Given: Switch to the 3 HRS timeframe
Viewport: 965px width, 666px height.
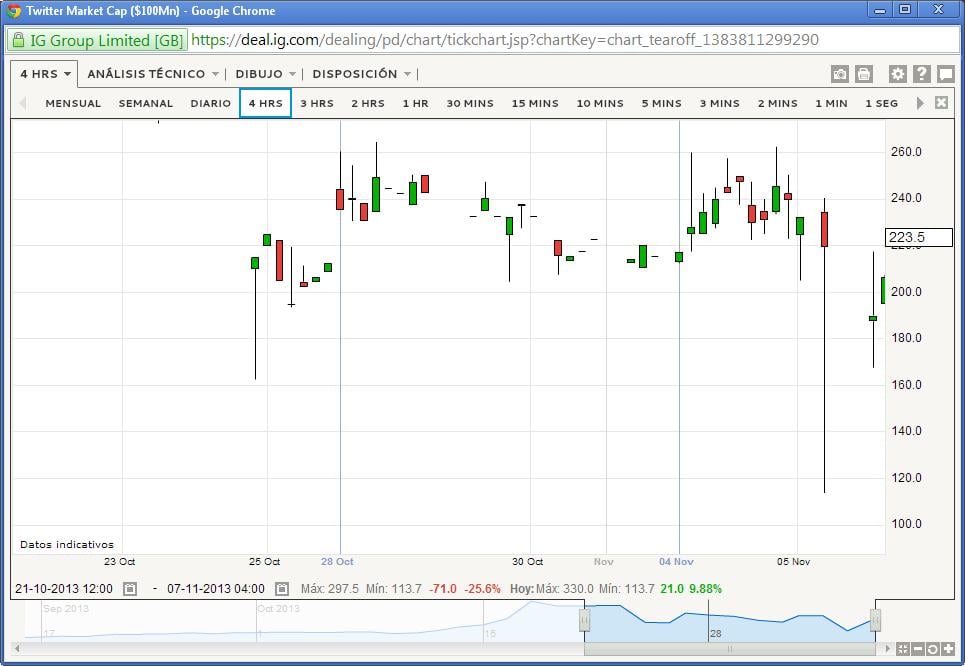Looking at the screenshot, I should click(317, 103).
